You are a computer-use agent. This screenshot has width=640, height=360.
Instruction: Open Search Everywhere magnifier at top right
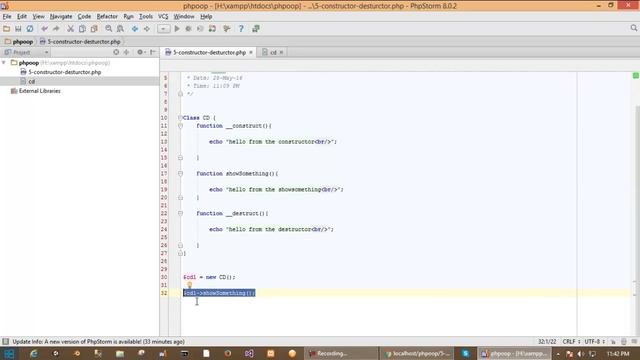pyautogui.click(x=633, y=28)
